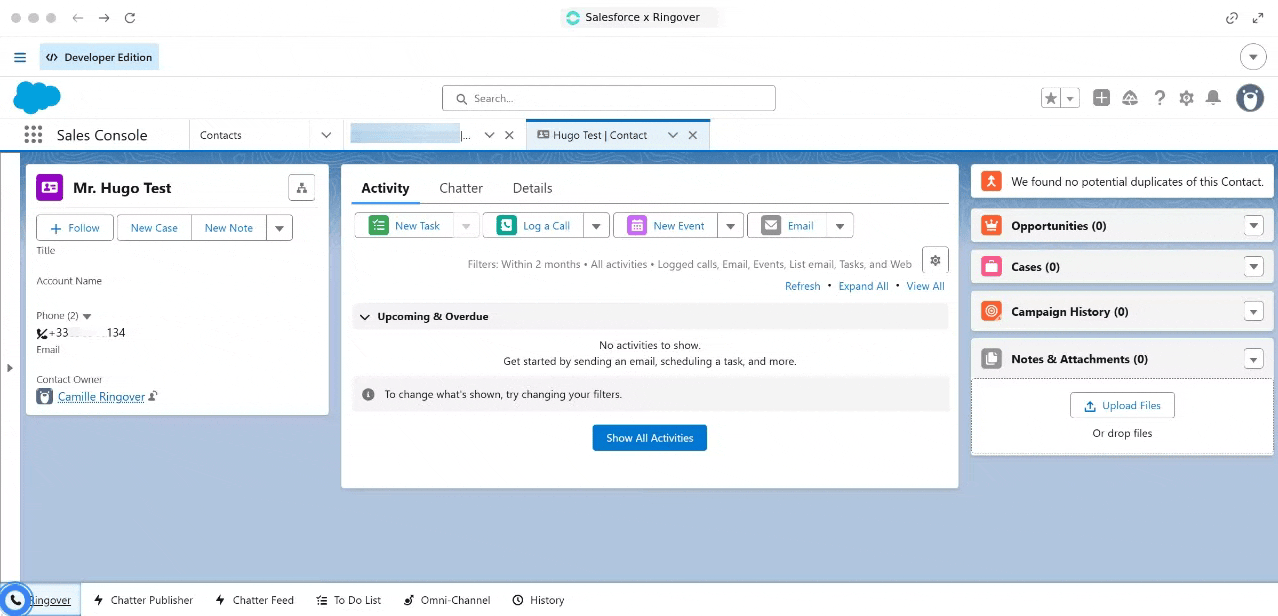Open Notes & Attachments dropdown
The width and height of the screenshot is (1278, 616).
click(1254, 359)
